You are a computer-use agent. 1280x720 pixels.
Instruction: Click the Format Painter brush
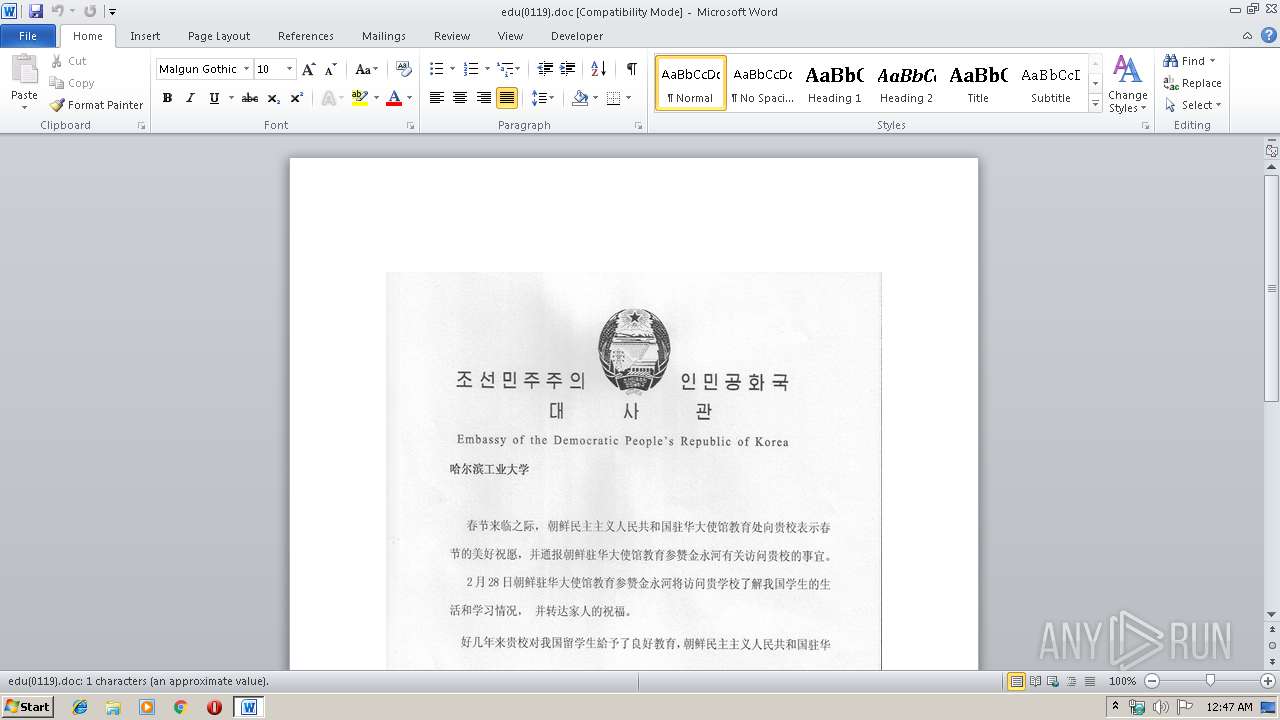point(96,105)
